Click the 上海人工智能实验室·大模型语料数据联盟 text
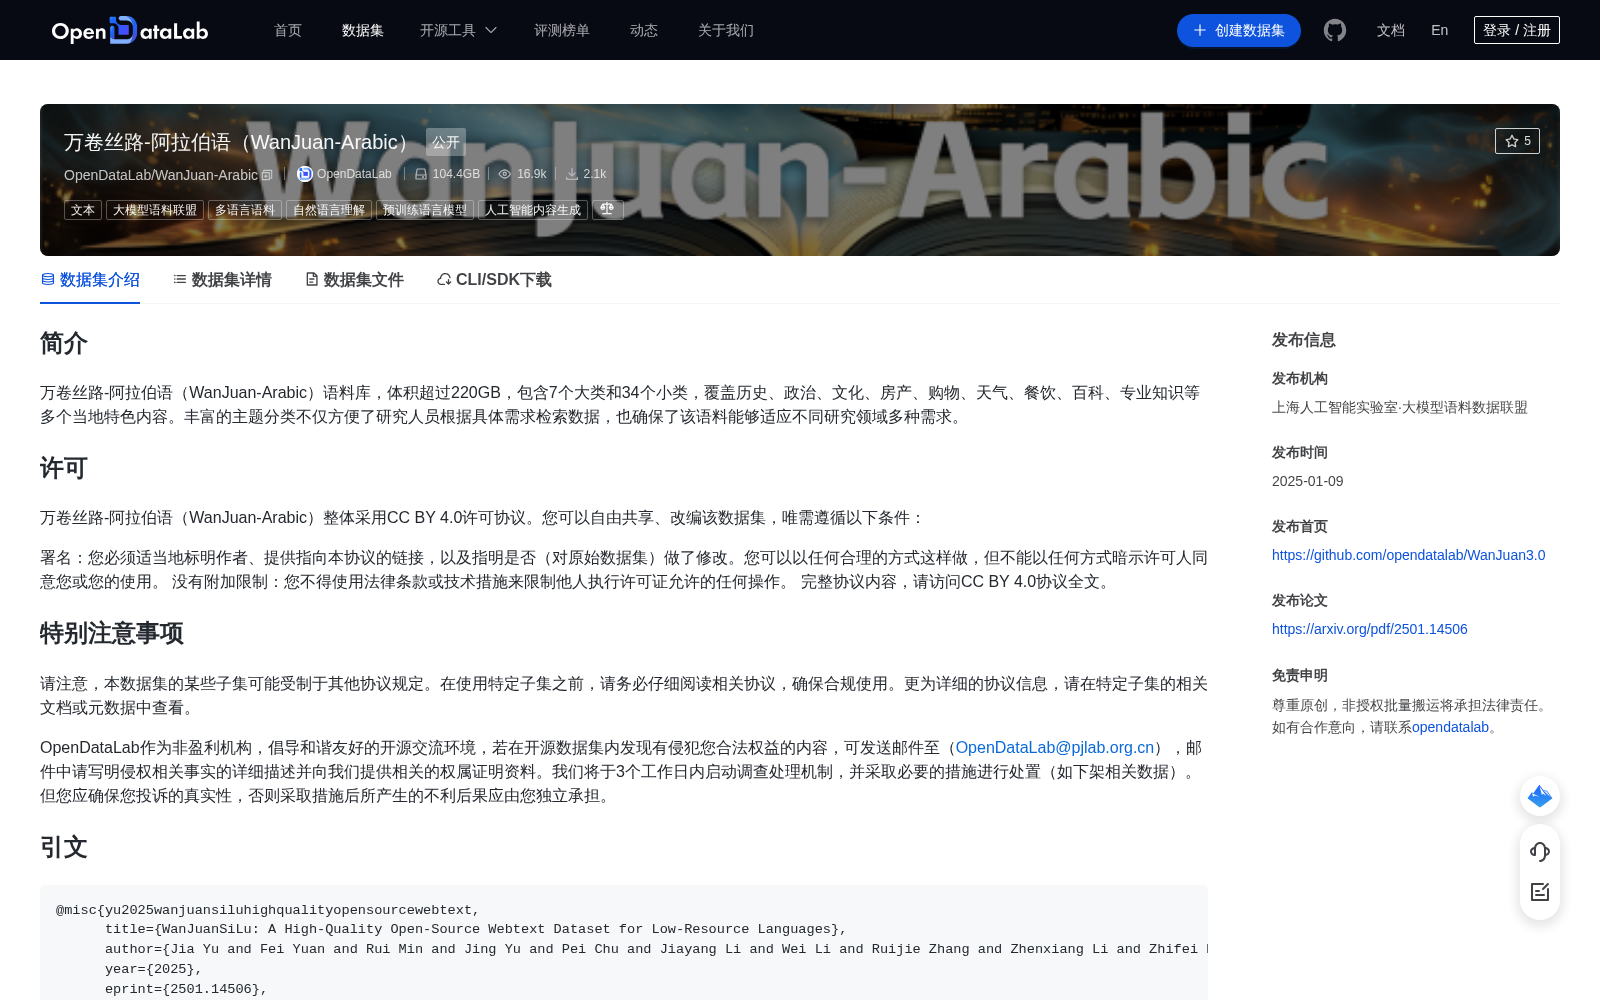 click(x=1400, y=407)
